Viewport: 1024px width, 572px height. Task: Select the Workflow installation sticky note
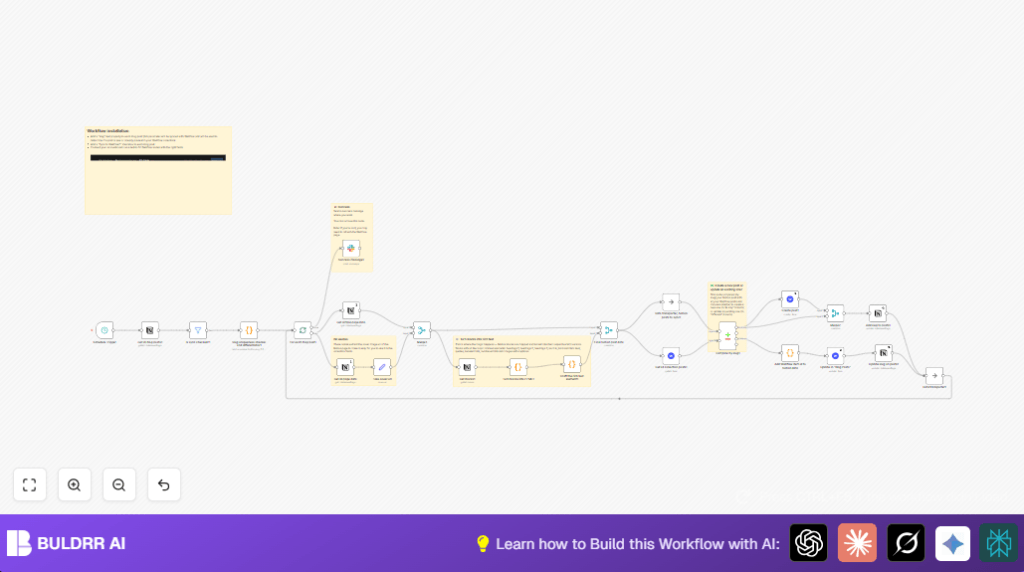click(158, 170)
